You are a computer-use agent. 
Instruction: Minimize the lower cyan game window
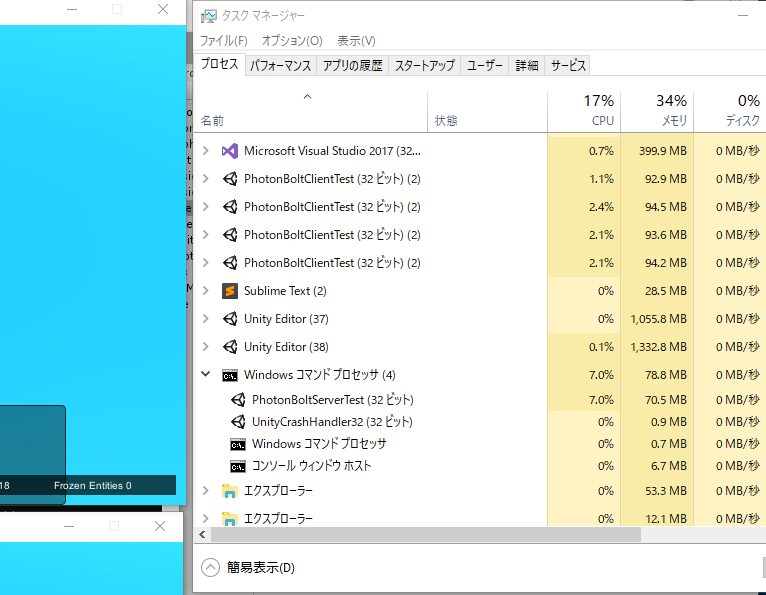pyautogui.click(x=69, y=526)
